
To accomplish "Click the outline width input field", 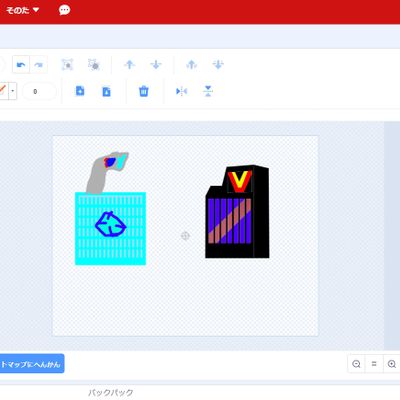I will (39, 91).
